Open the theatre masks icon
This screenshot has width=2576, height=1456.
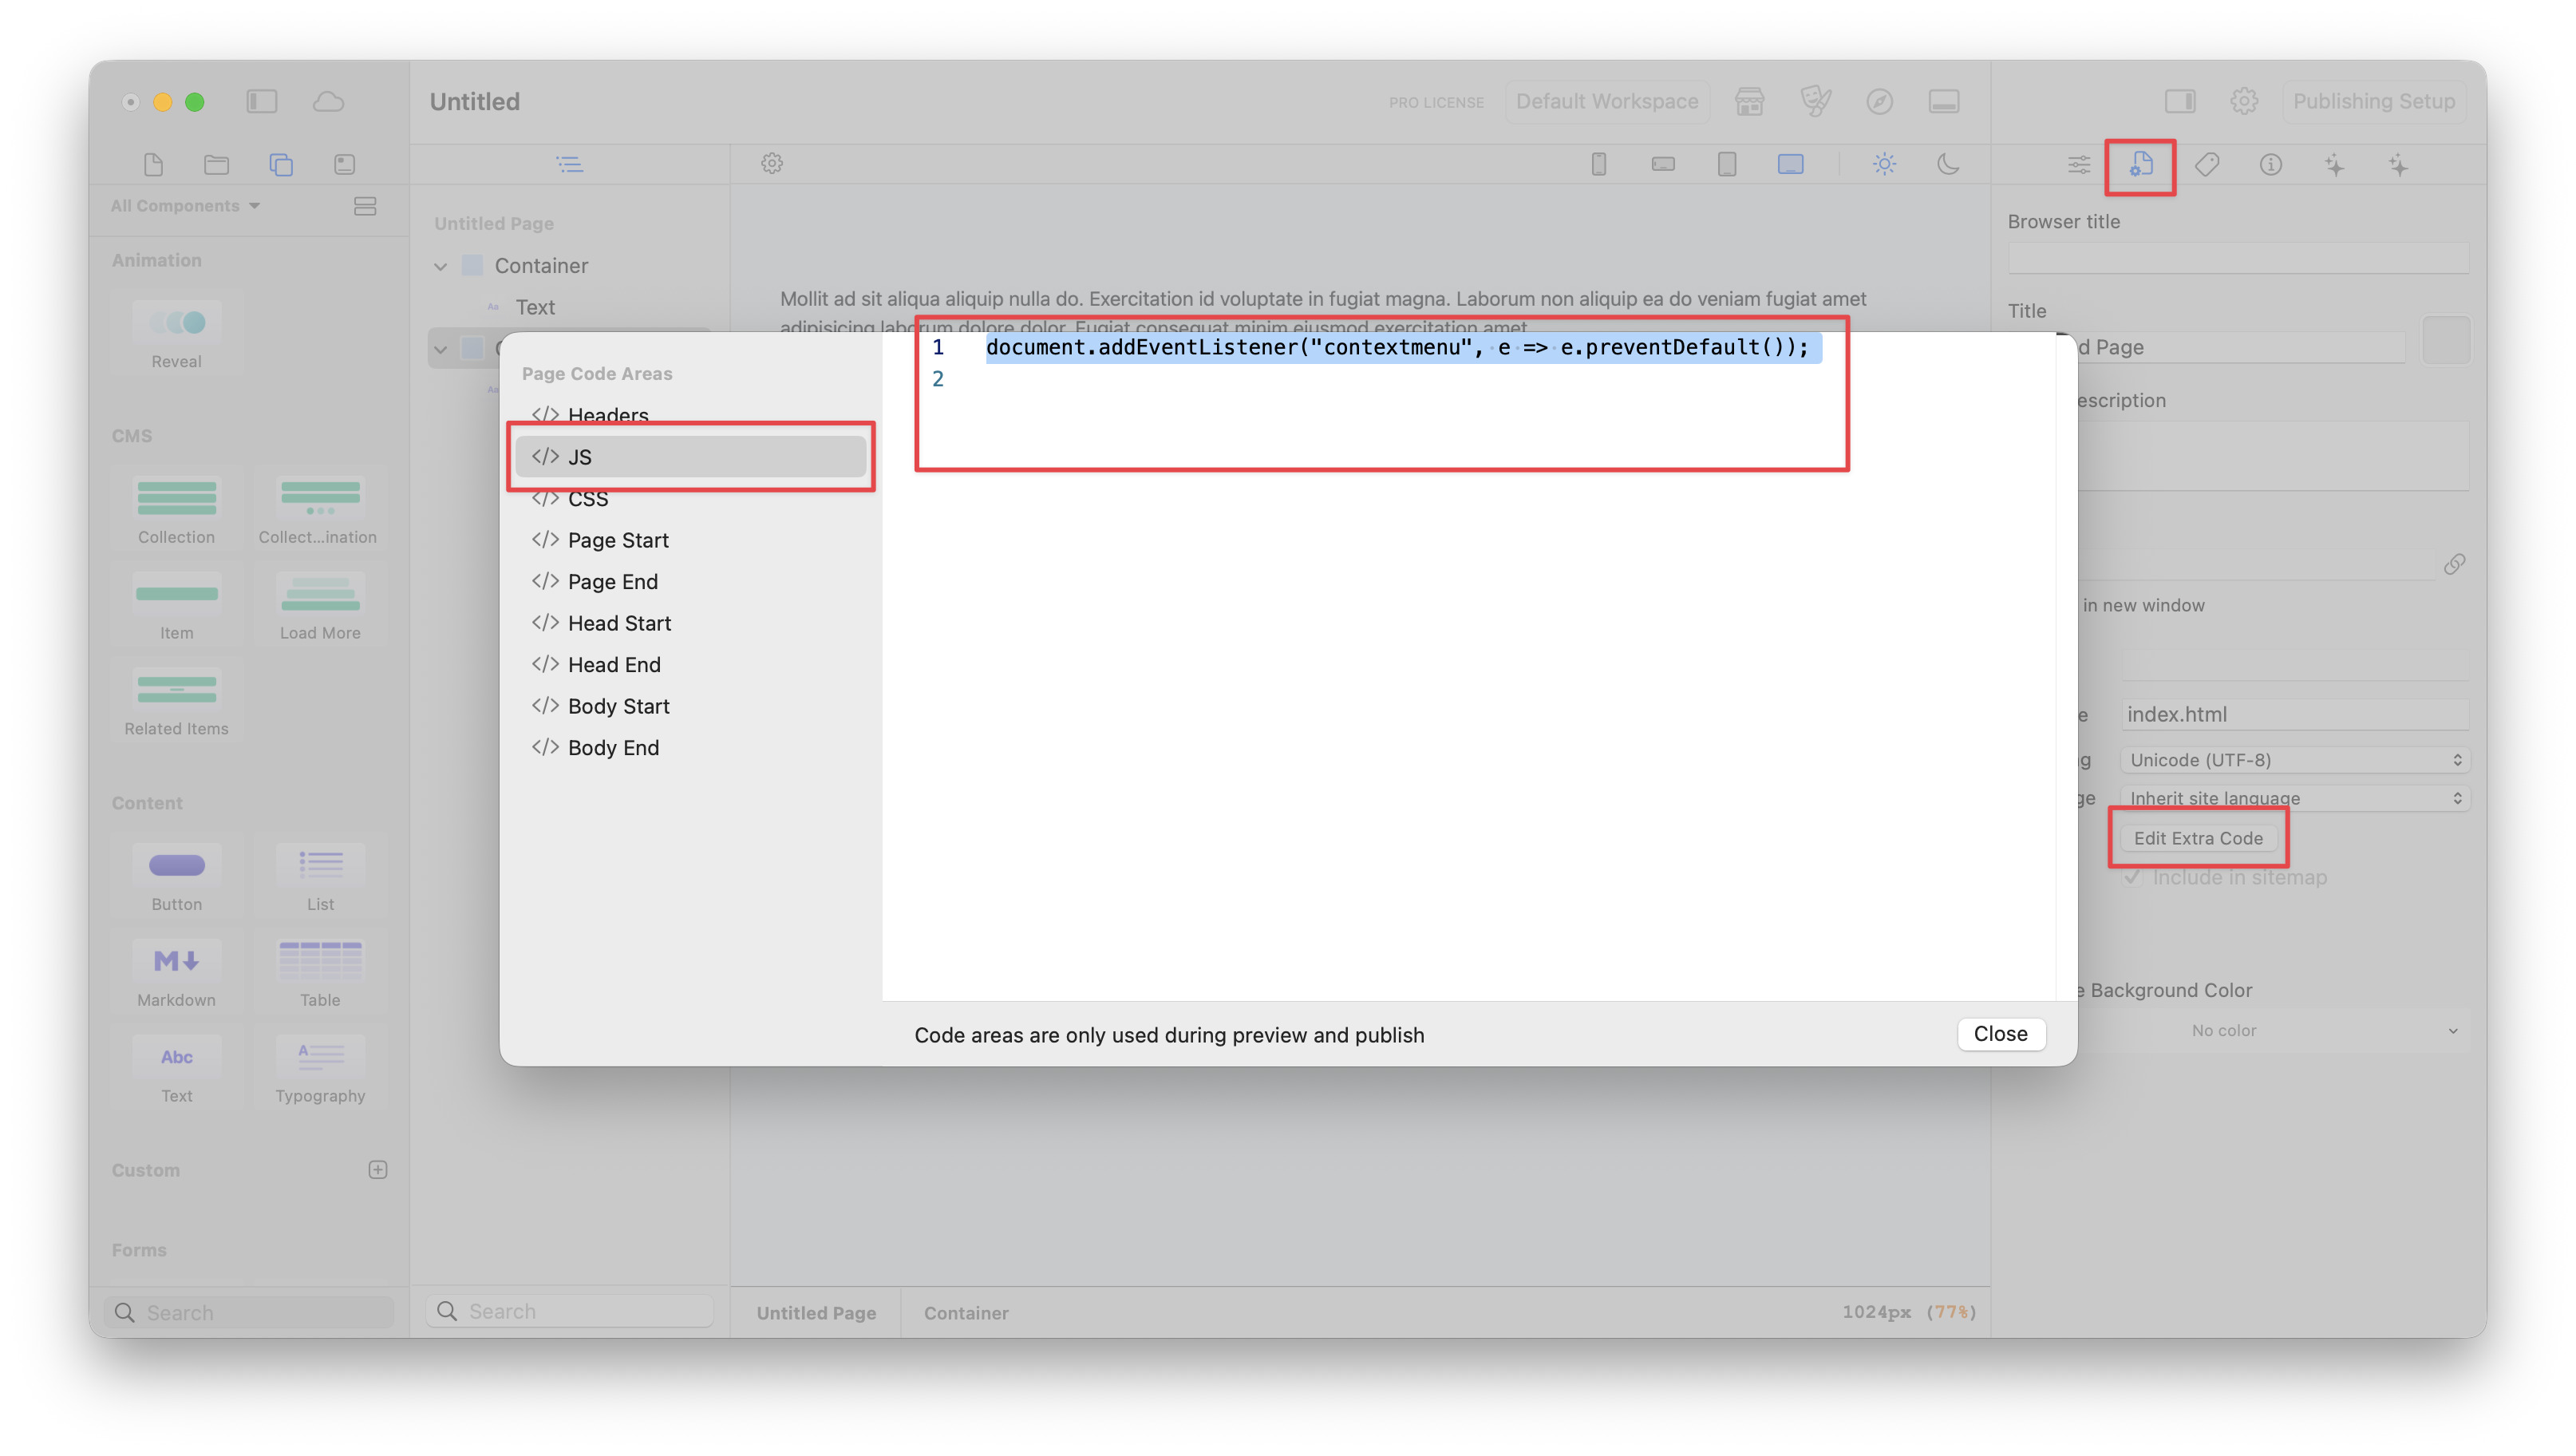(1816, 101)
